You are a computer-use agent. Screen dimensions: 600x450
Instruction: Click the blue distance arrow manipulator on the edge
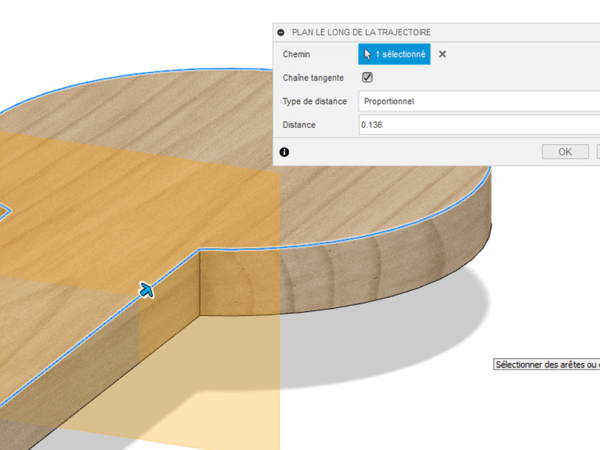(x=147, y=290)
